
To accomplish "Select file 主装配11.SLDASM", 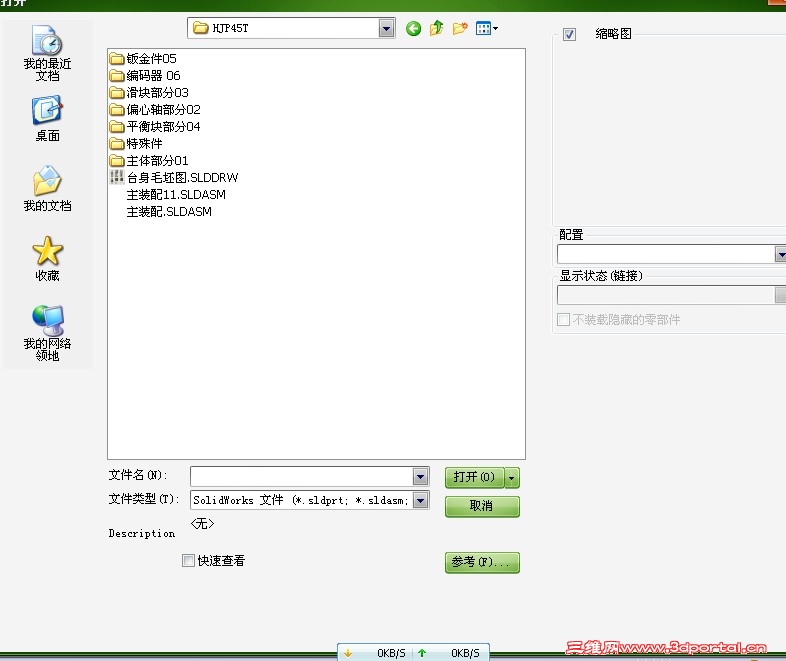I will (176, 194).
